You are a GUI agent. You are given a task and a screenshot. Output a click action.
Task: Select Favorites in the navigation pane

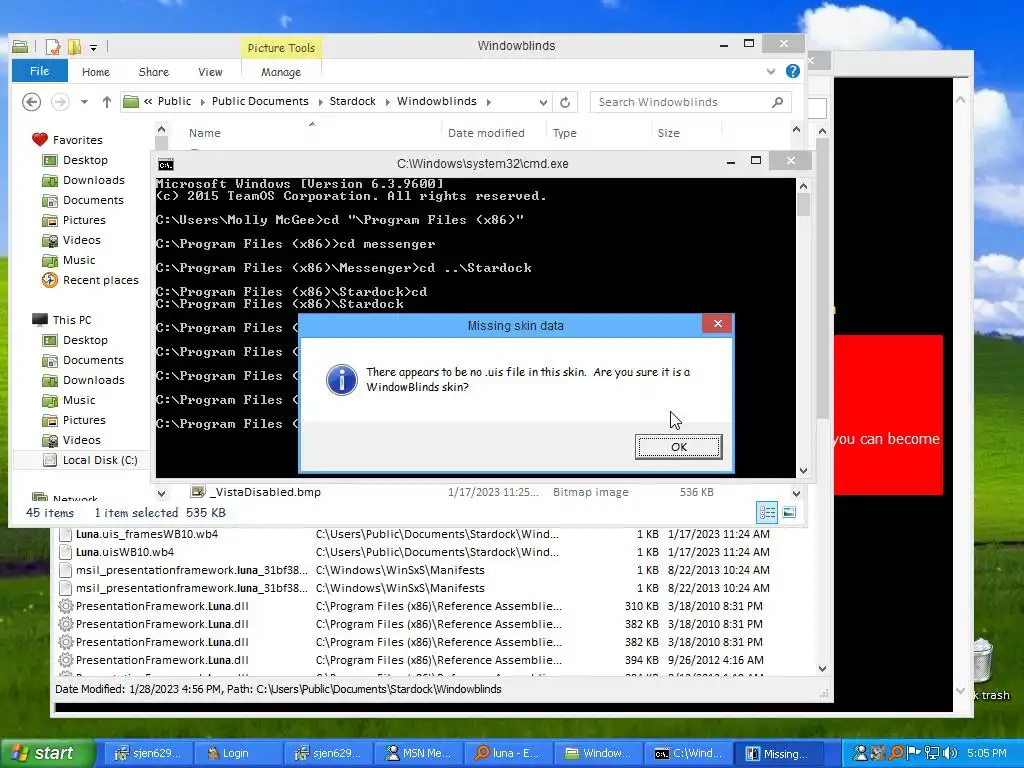point(77,140)
